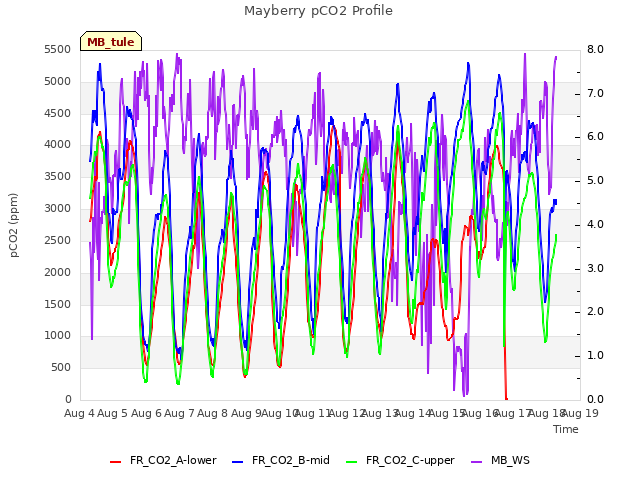This screenshot has width=640, height=480.
Task: Click the 3.0 right axis value
Action: (x=596, y=269)
